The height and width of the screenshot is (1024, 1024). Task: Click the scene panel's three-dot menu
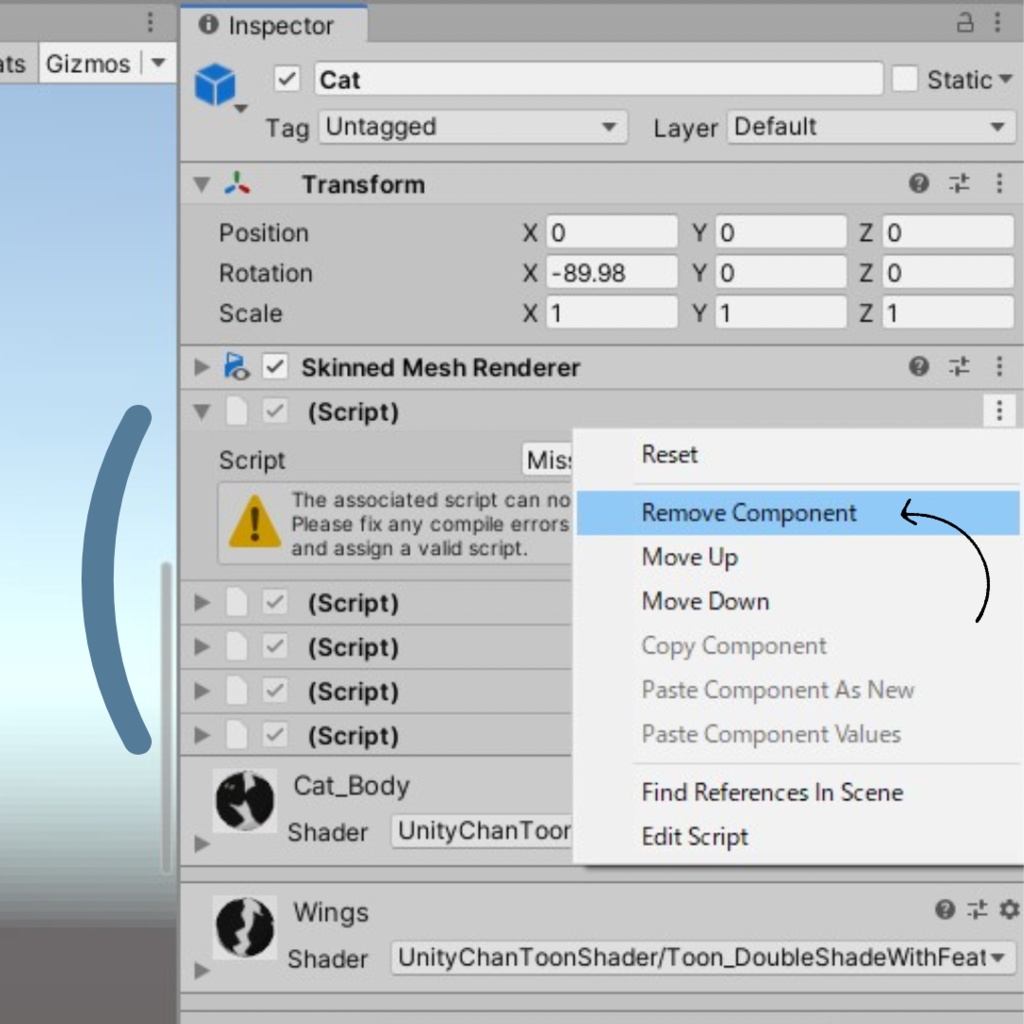(150, 23)
